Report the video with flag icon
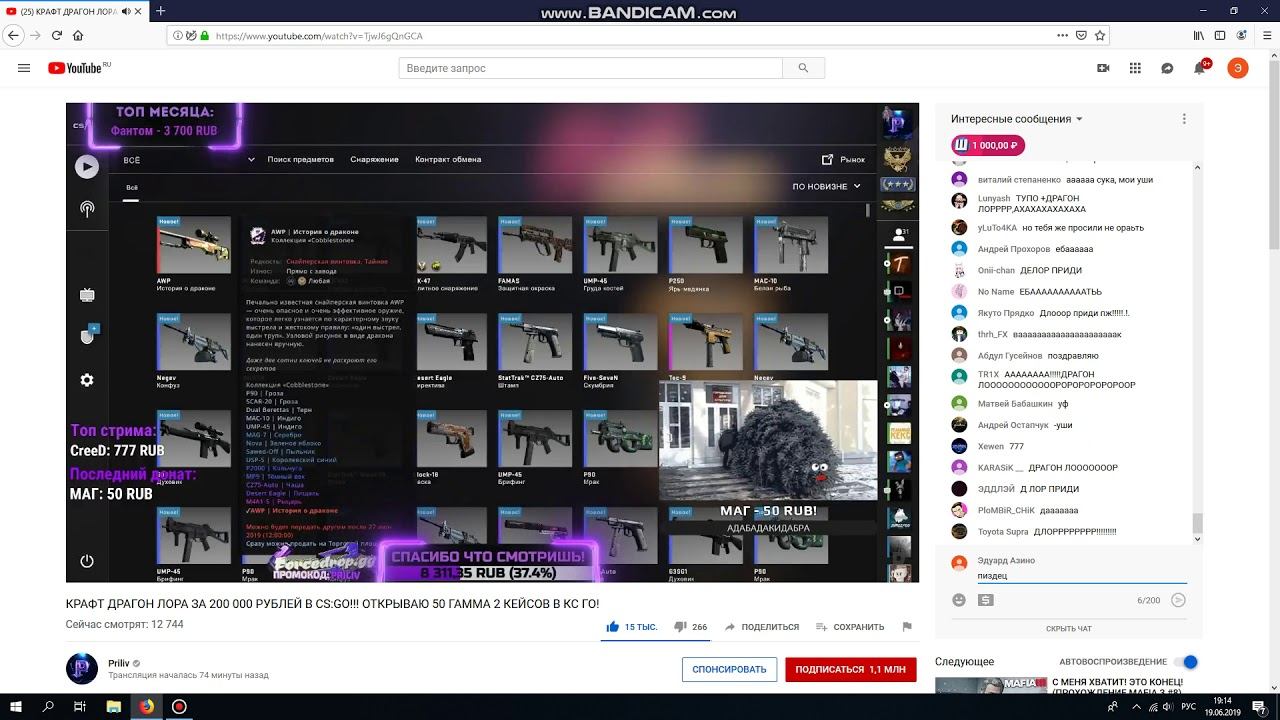The image size is (1280, 720). pyautogui.click(x=907, y=627)
